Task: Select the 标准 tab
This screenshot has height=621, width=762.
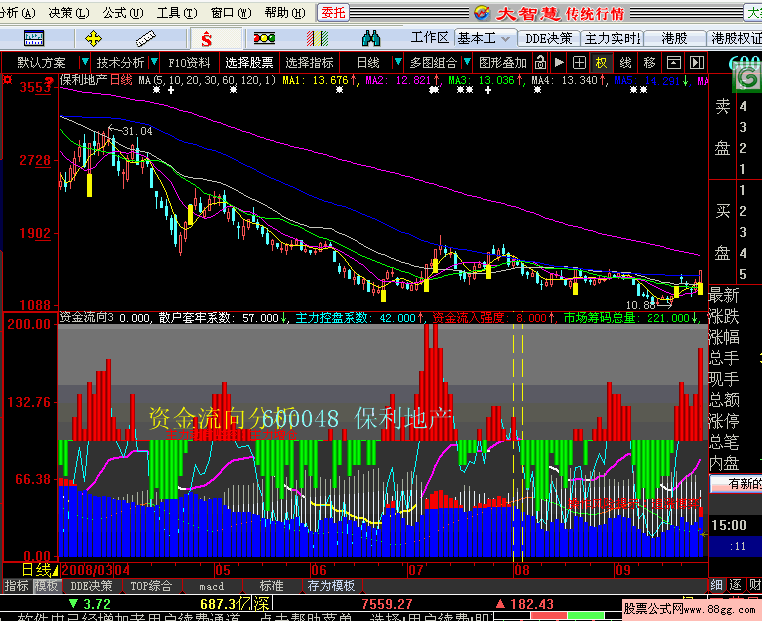Action: 271,586
